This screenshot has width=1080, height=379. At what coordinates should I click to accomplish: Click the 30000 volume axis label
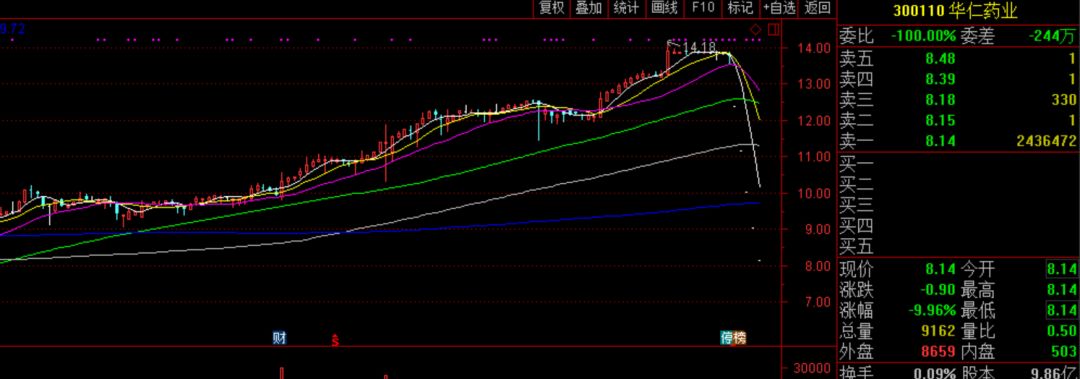(x=813, y=369)
